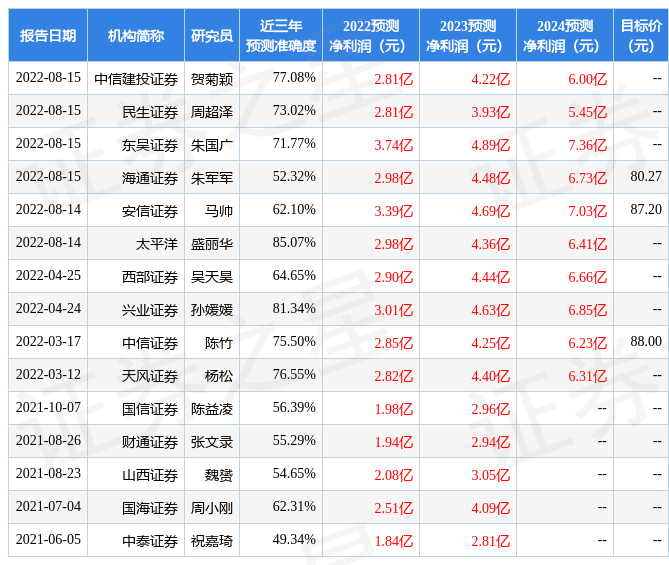
Task: Select researcher 魏赟
Action: [x=219, y=475]
